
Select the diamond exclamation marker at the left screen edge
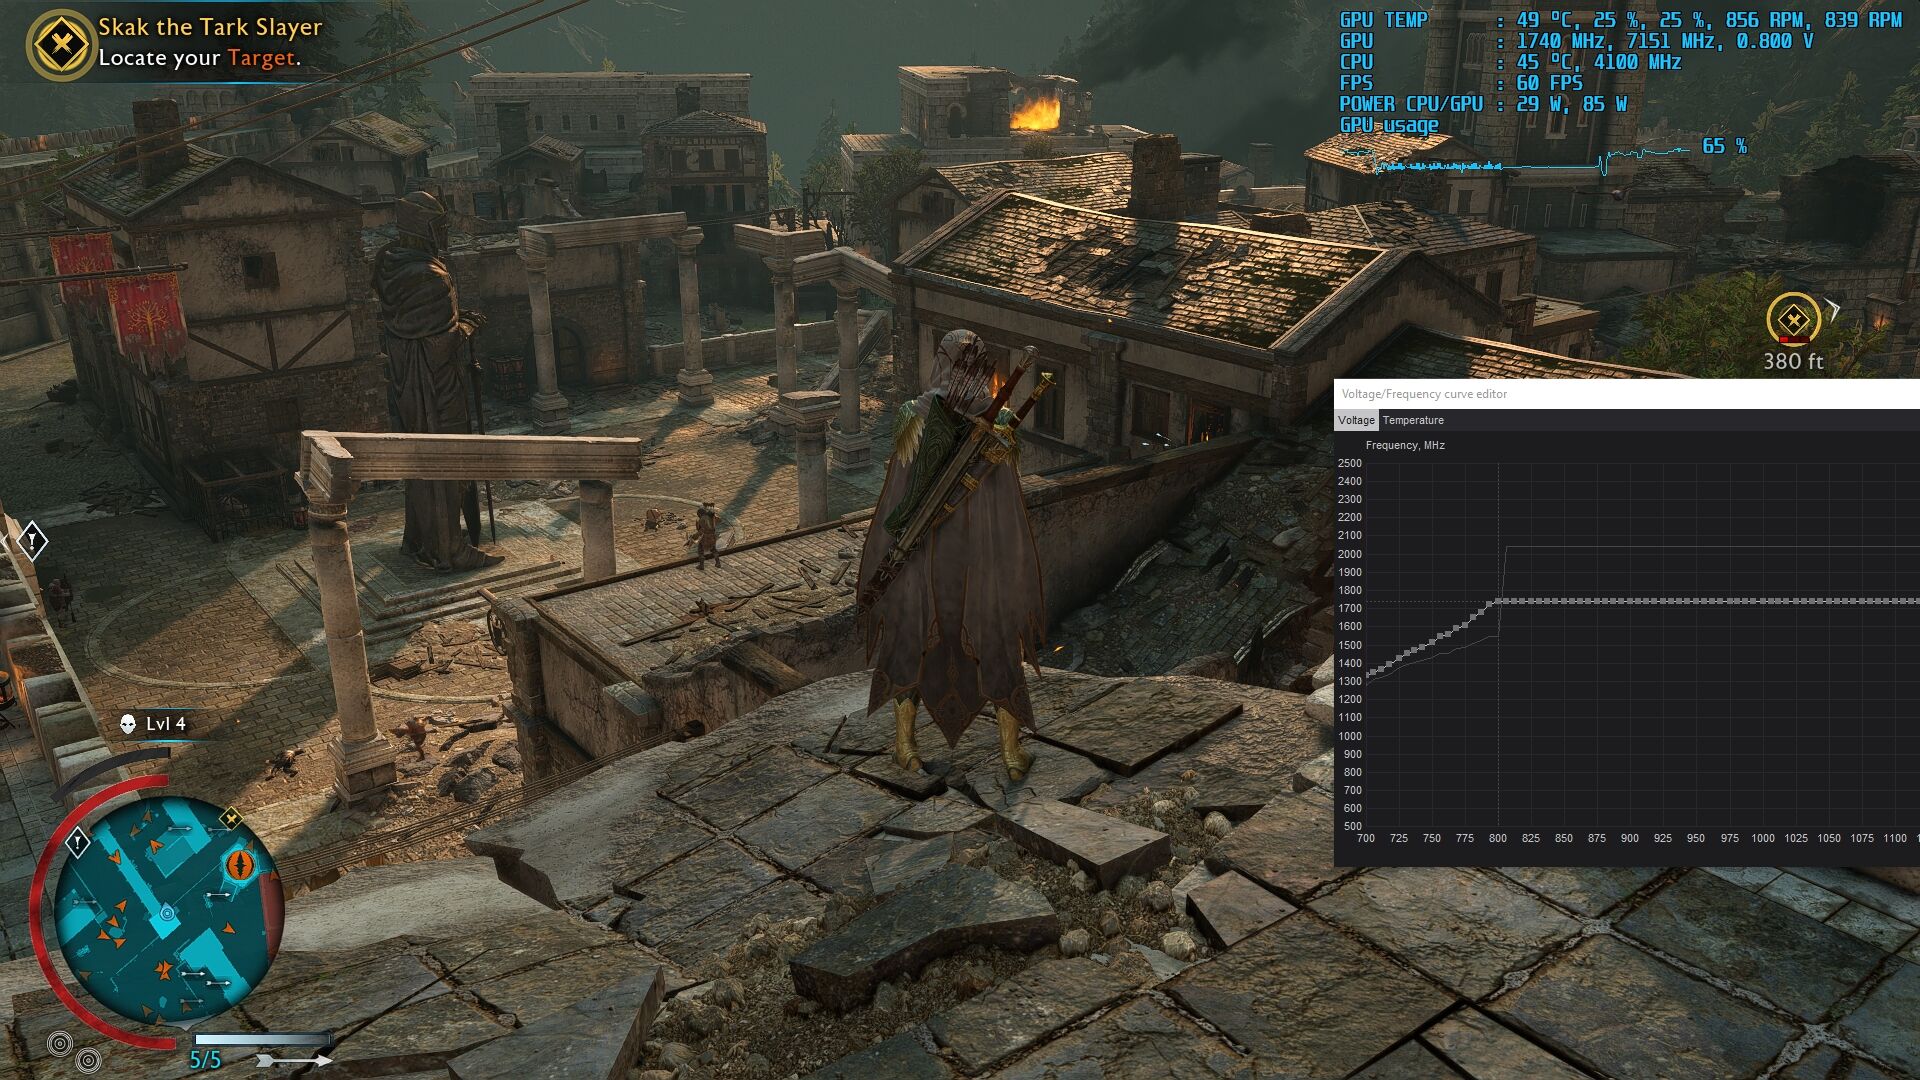(32, 542)
